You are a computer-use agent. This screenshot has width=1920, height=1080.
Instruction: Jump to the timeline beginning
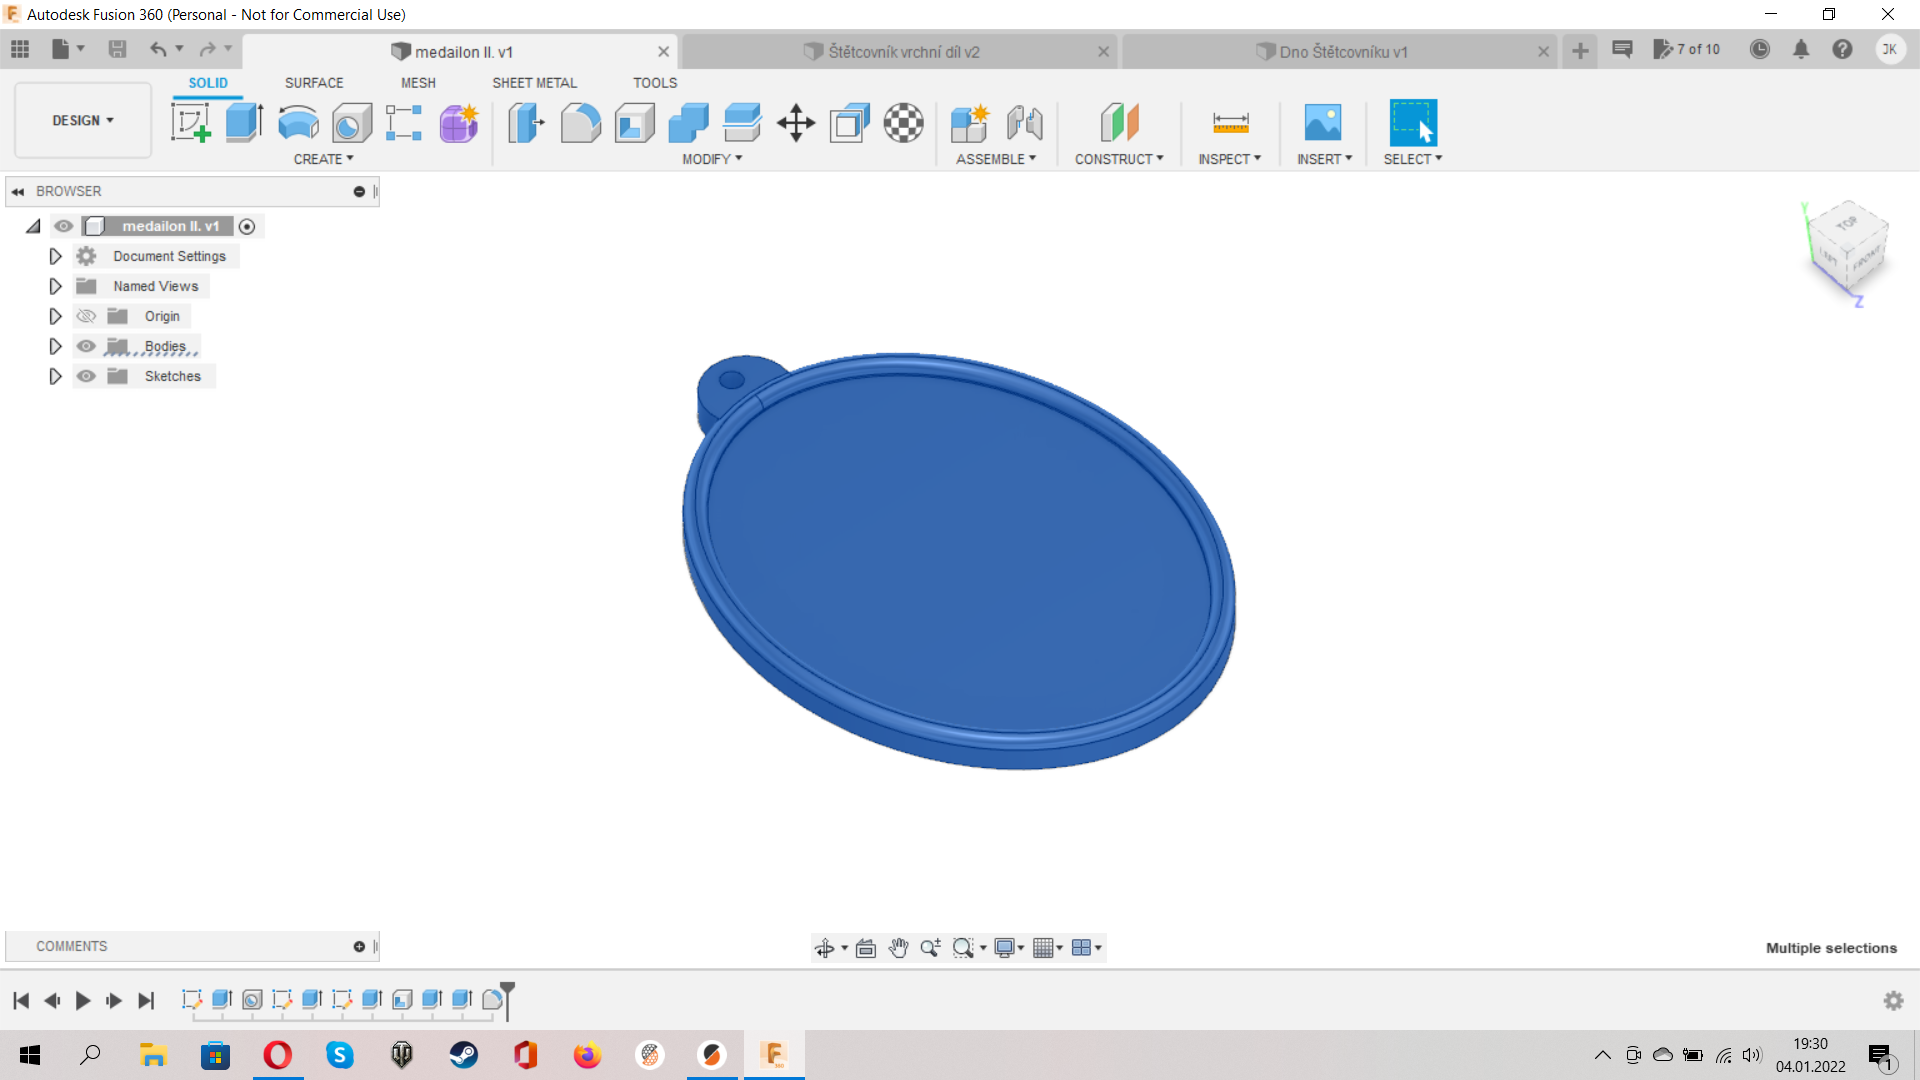(x=21, y=1000)
